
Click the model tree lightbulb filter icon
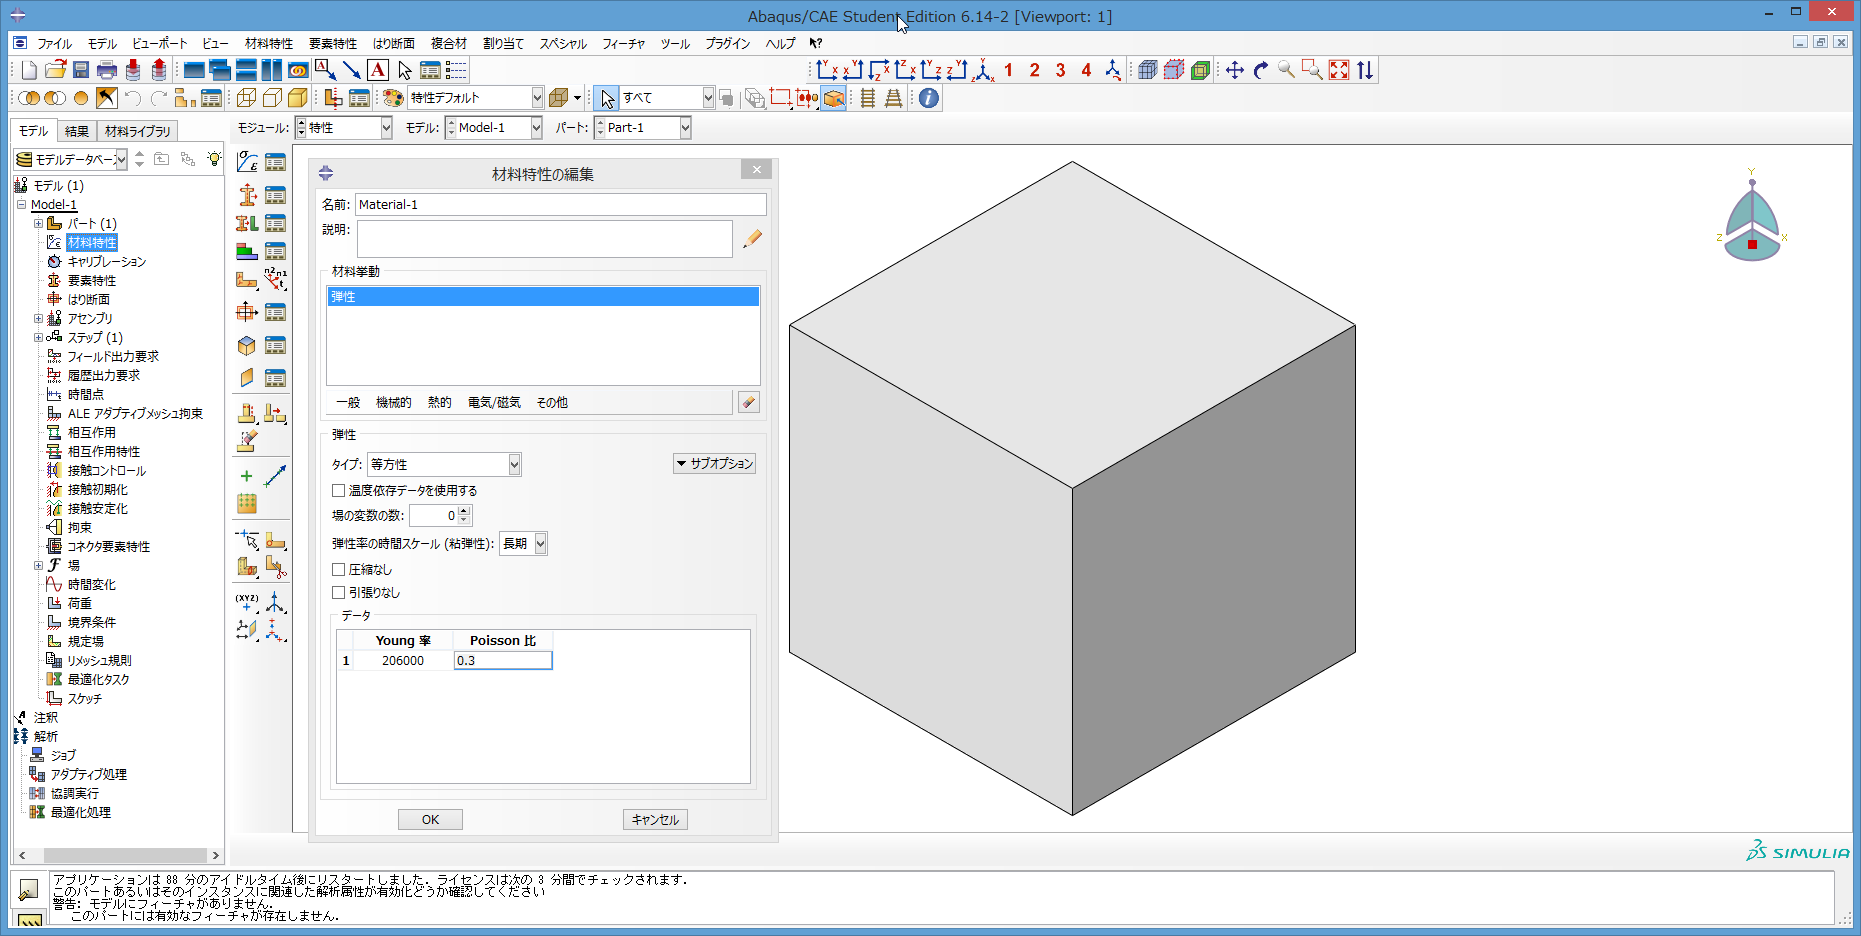[214, 159]
